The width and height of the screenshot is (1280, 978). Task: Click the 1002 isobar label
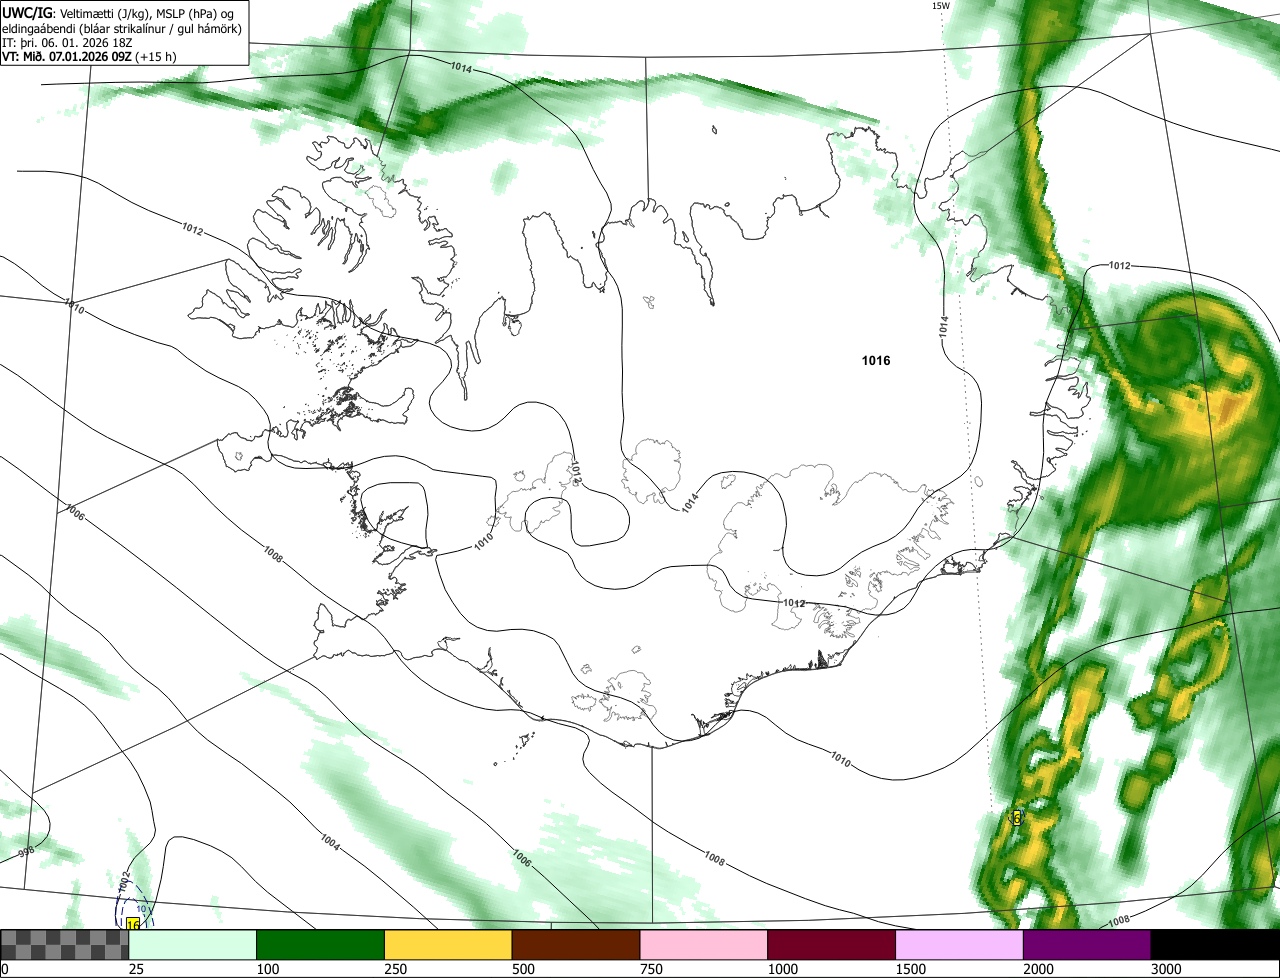pyautogui.click(x=124, y=881)
